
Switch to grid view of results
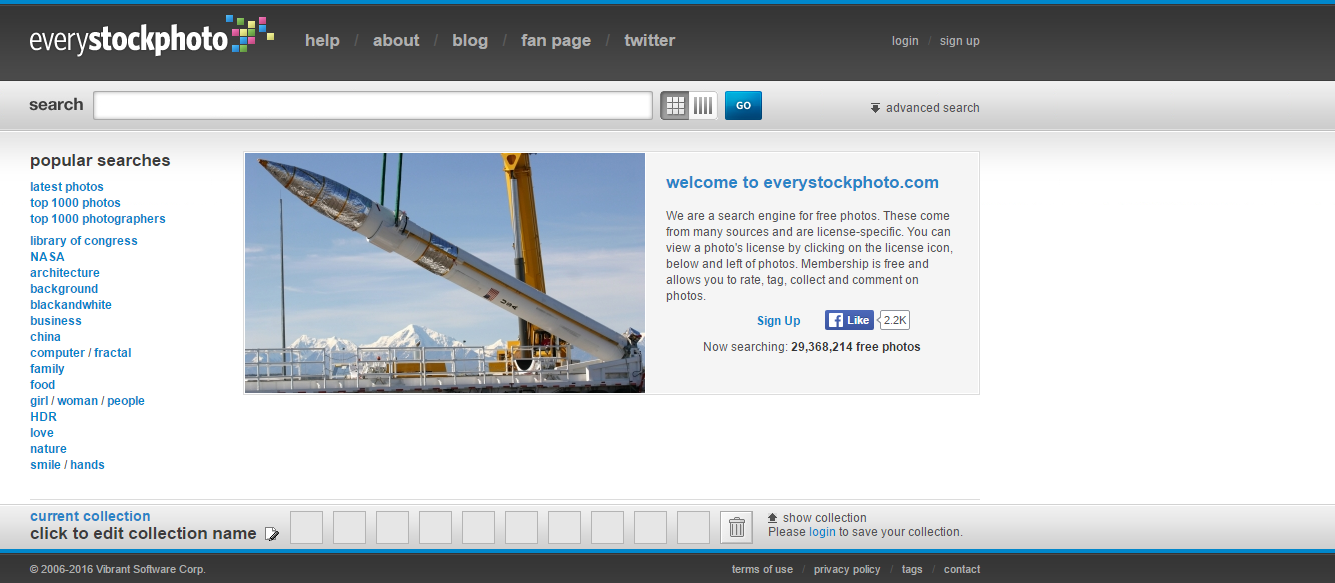pos(675,105)
